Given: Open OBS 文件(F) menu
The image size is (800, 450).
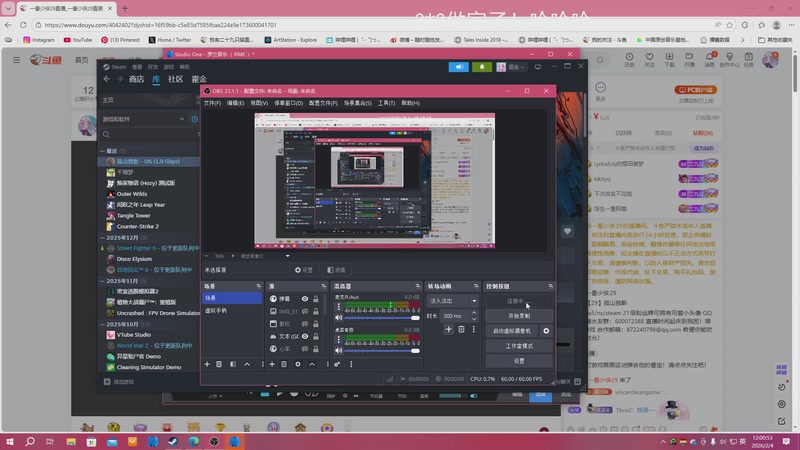Looking at the screenshot, I should tap(212, 103).
